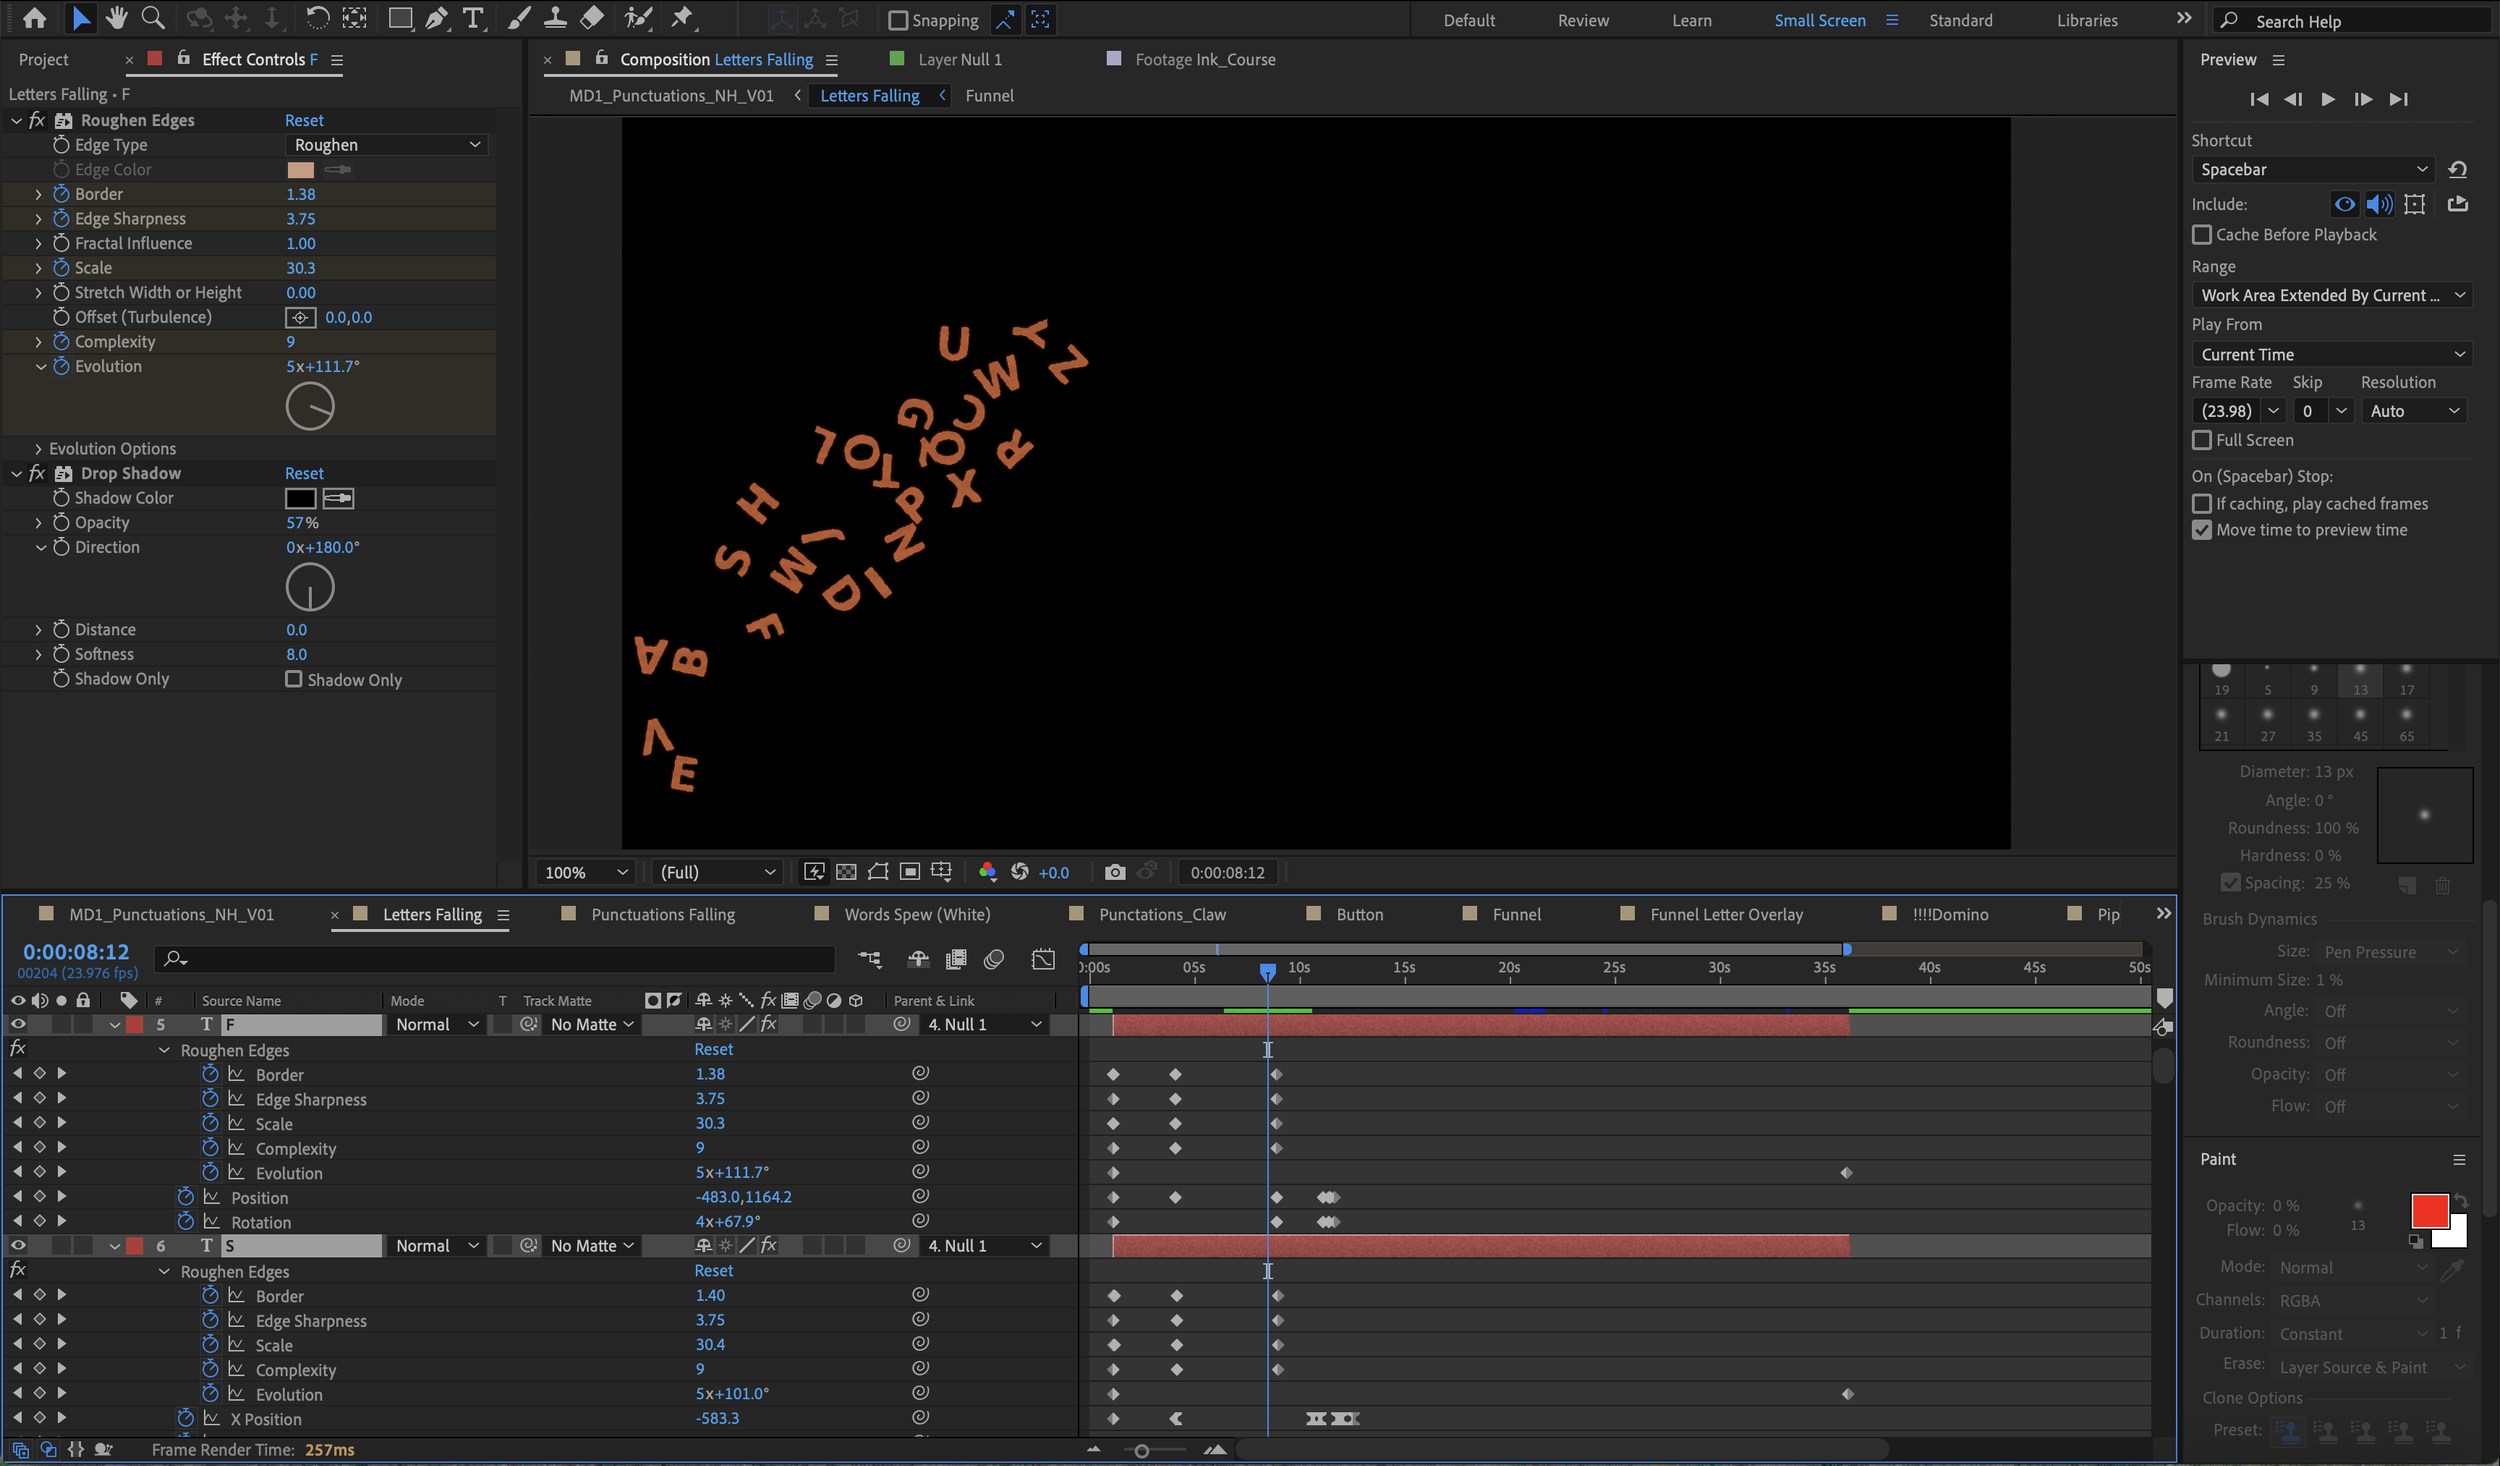Select the Hand tool
The width and height of the screenshot is (2500, 1466).
tap(116, 18)
